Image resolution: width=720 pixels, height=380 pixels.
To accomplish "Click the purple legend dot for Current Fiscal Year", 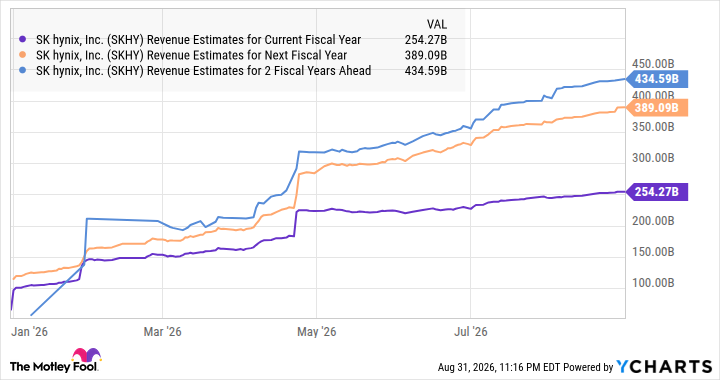I will (x=23, y=40).
